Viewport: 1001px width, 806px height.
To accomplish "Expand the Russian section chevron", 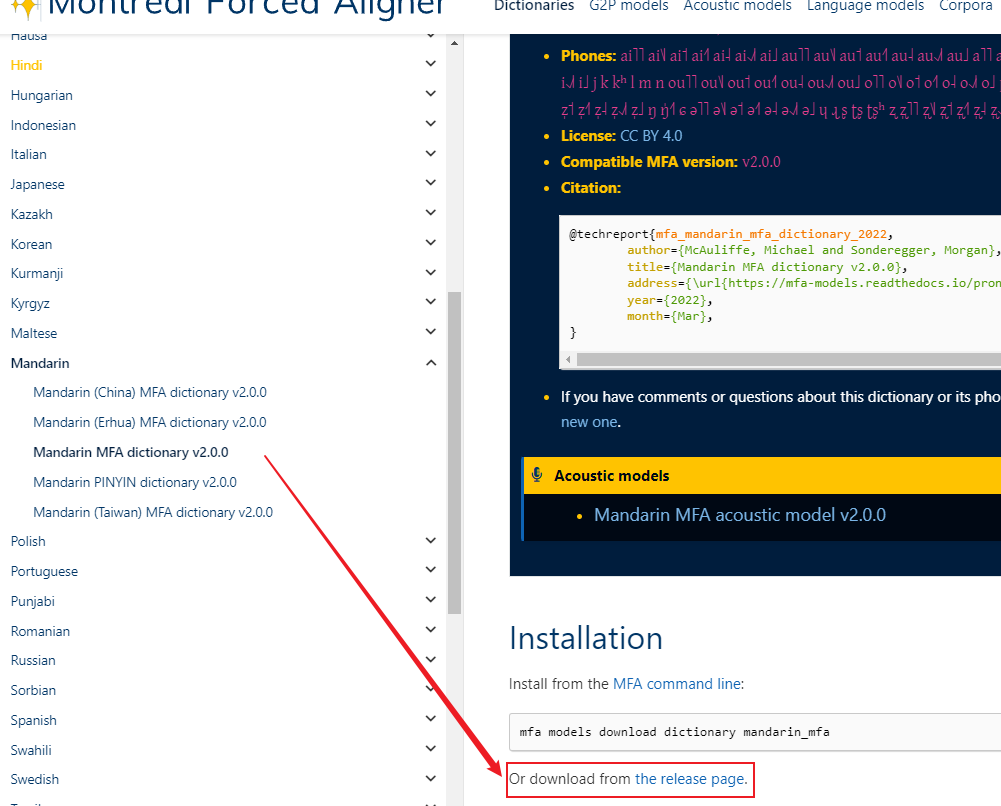I will pyautogui.click(x=431, y=659).
